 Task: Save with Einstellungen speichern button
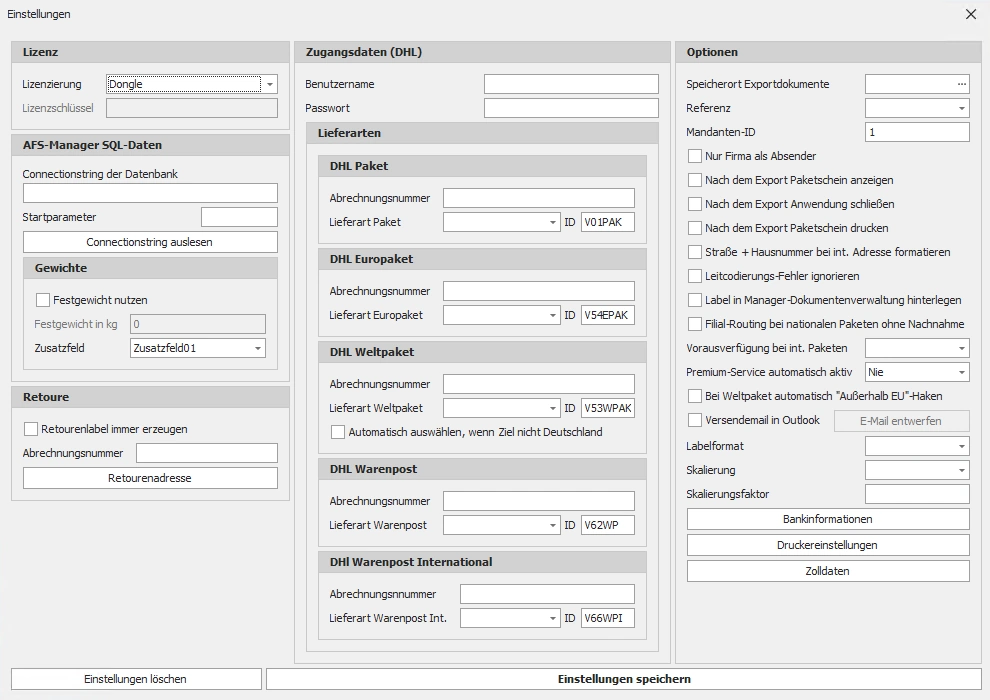[624, 679]
